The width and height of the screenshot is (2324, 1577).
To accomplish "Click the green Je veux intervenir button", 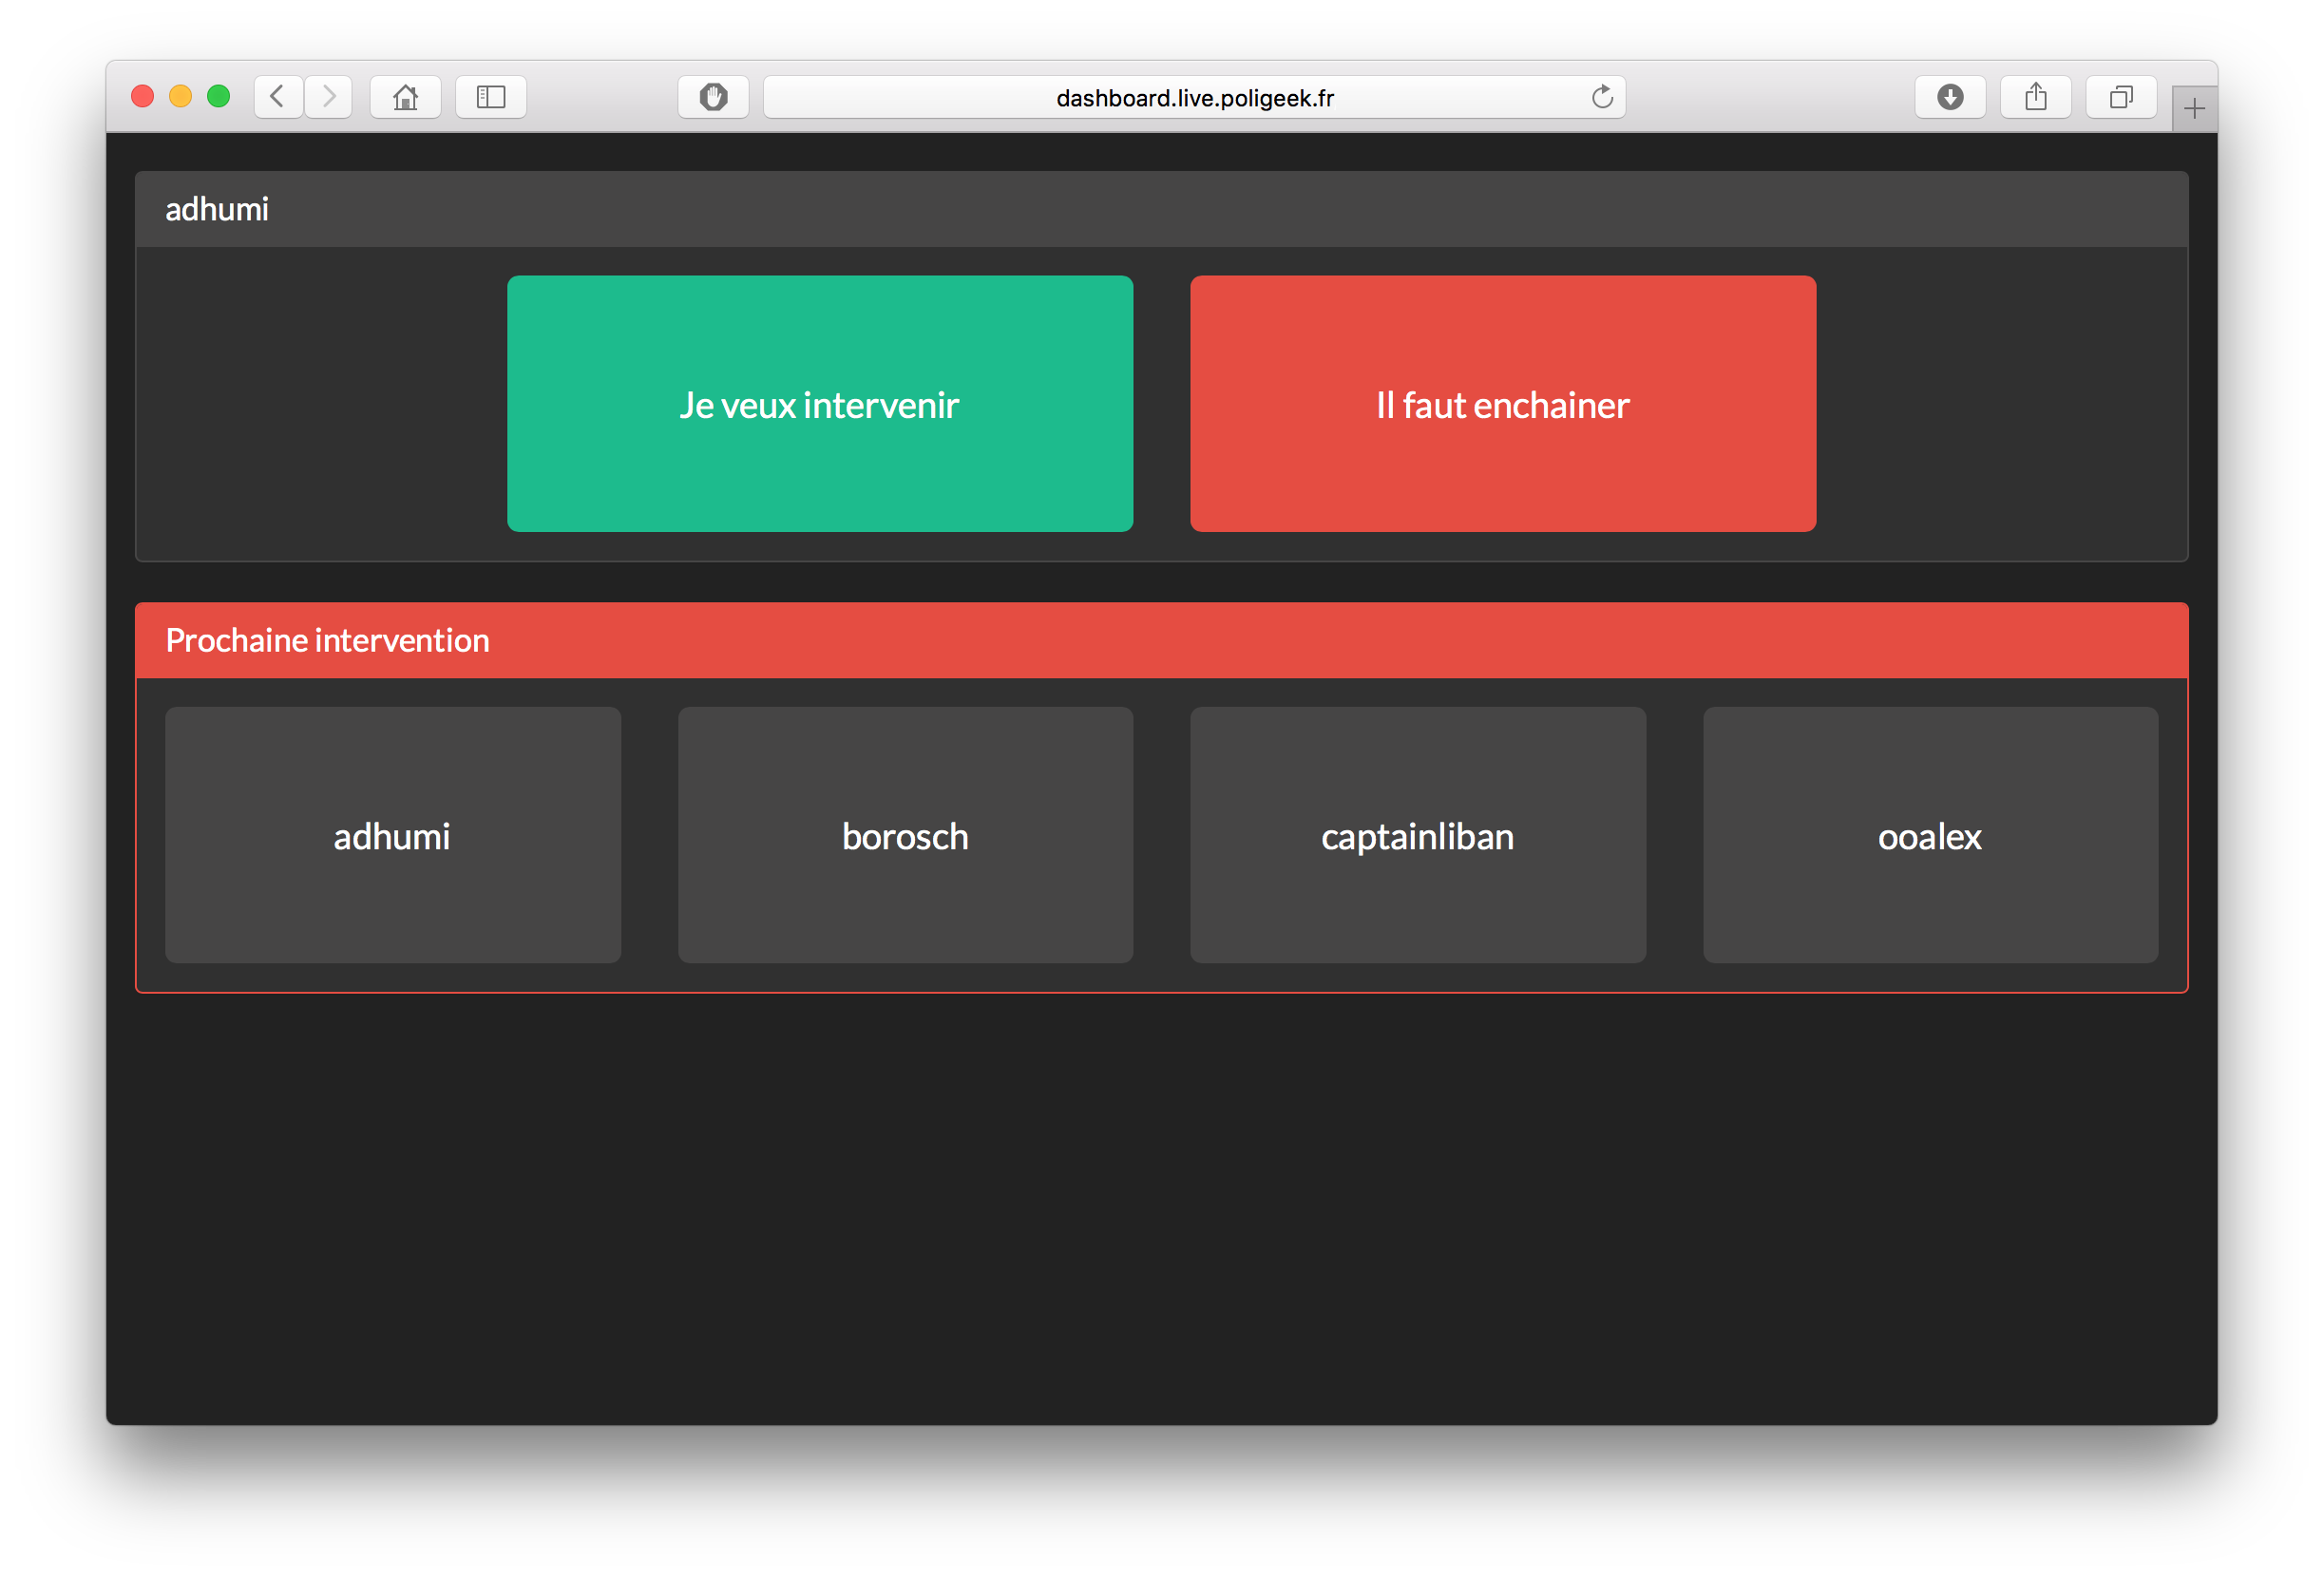I will tap(820, 404).
